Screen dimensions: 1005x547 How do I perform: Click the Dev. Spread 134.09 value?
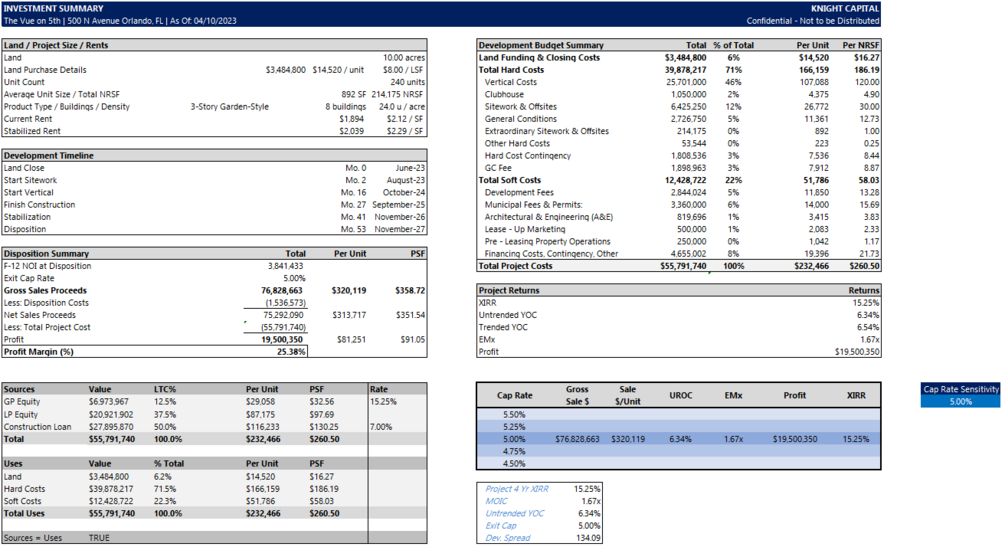point(588,538)
